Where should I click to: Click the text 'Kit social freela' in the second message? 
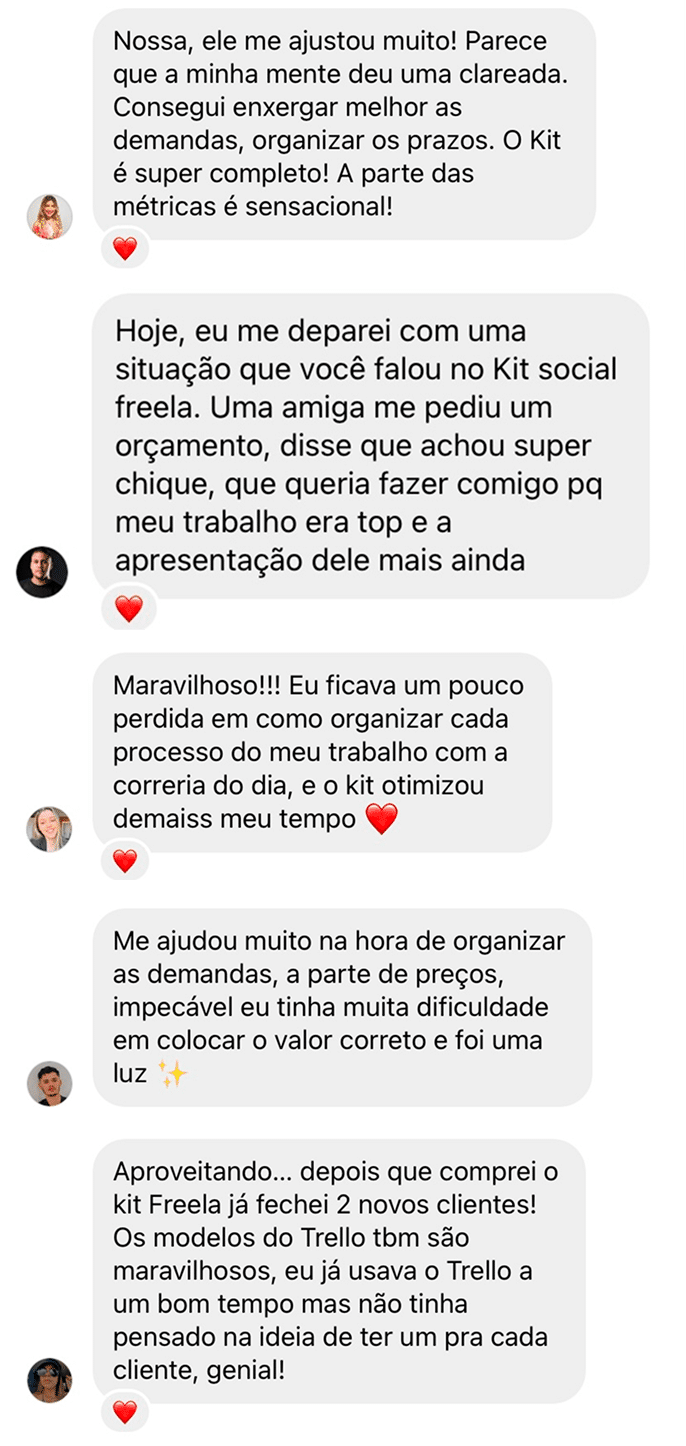[x=366, y=389]
